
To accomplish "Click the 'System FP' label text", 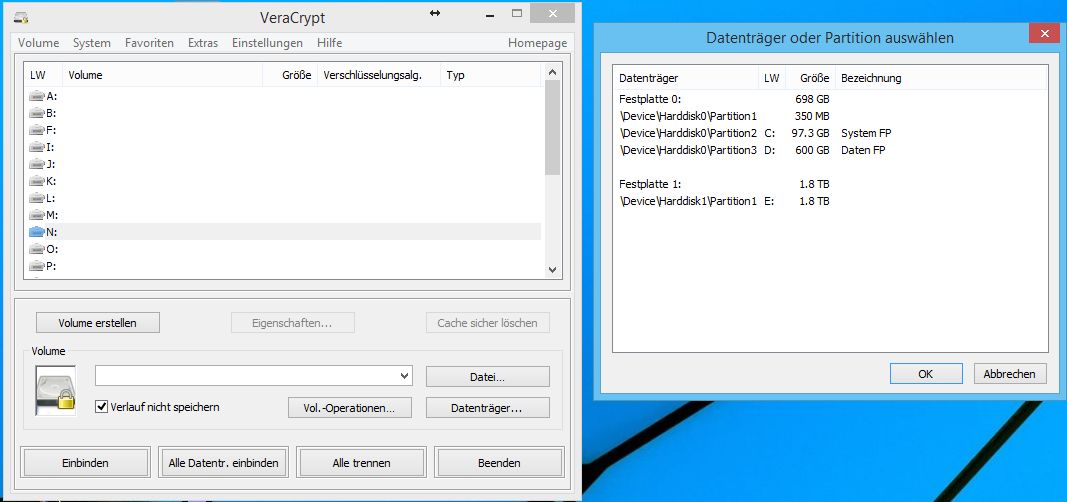I will [866, 133].
